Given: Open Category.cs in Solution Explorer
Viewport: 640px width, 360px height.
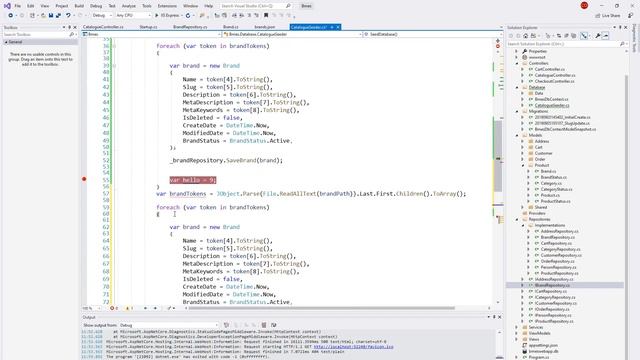Looking at the screenshot, I should pos(551,183).
